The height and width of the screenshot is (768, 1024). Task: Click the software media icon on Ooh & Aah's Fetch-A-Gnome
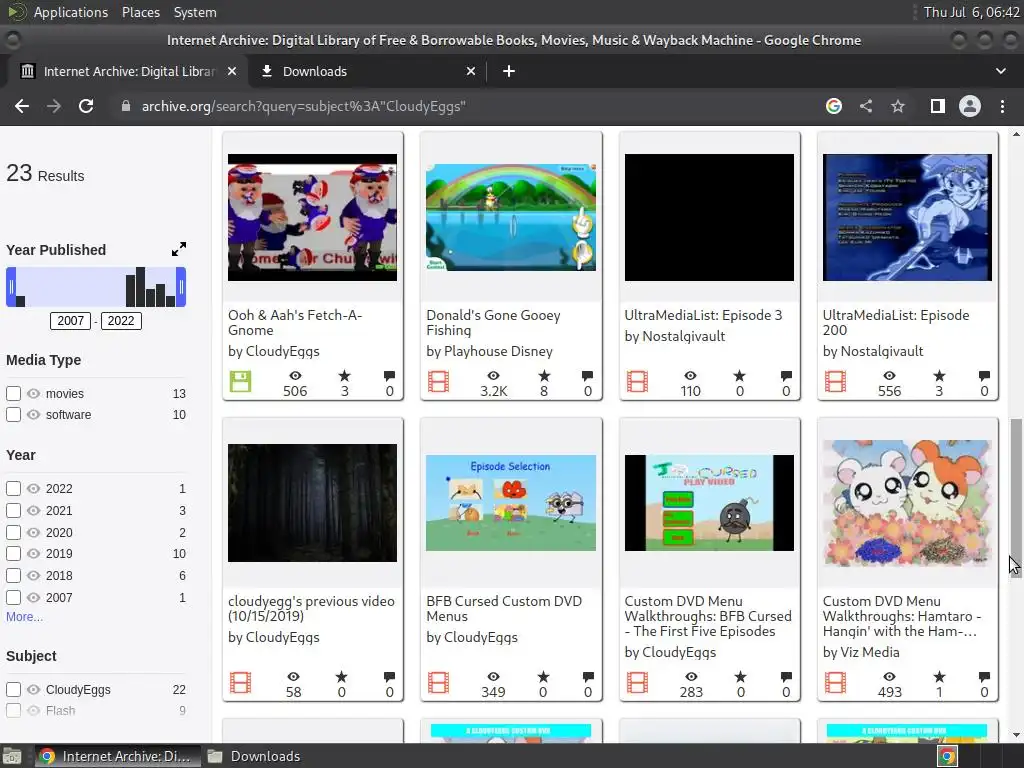(x=240, y=381)
